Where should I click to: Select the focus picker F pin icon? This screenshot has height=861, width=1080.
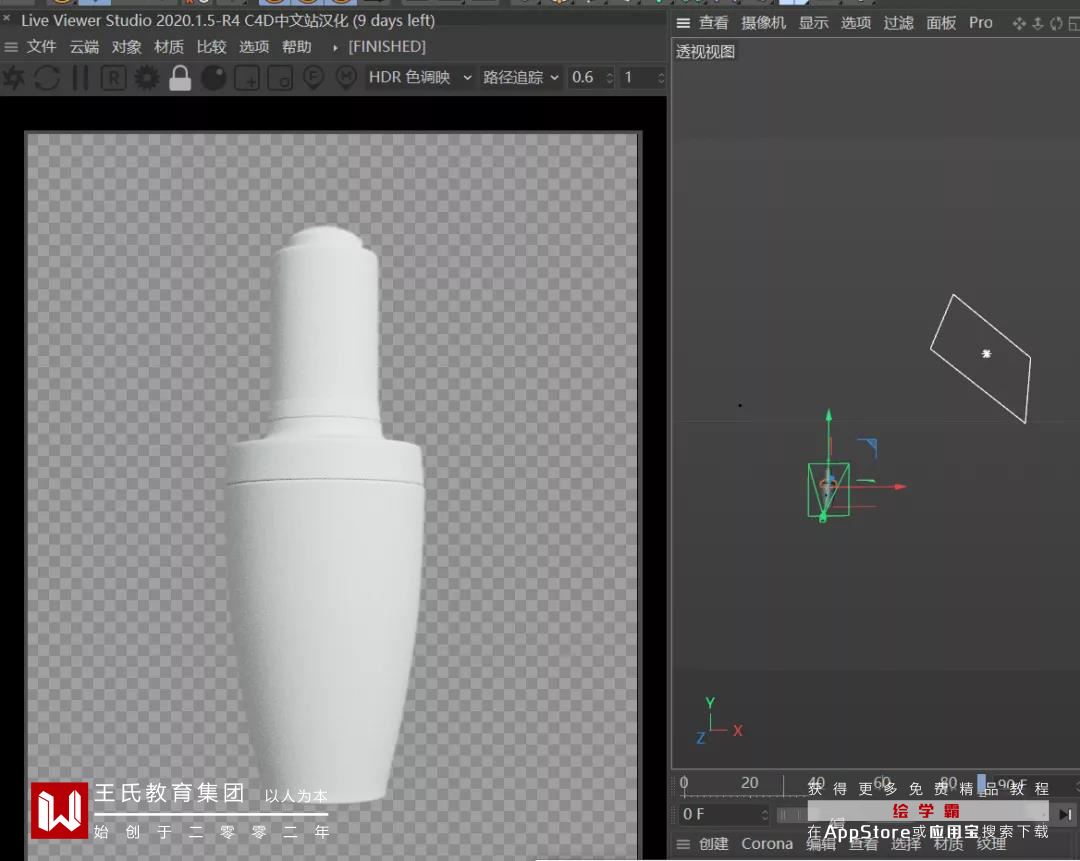(313, 78)
